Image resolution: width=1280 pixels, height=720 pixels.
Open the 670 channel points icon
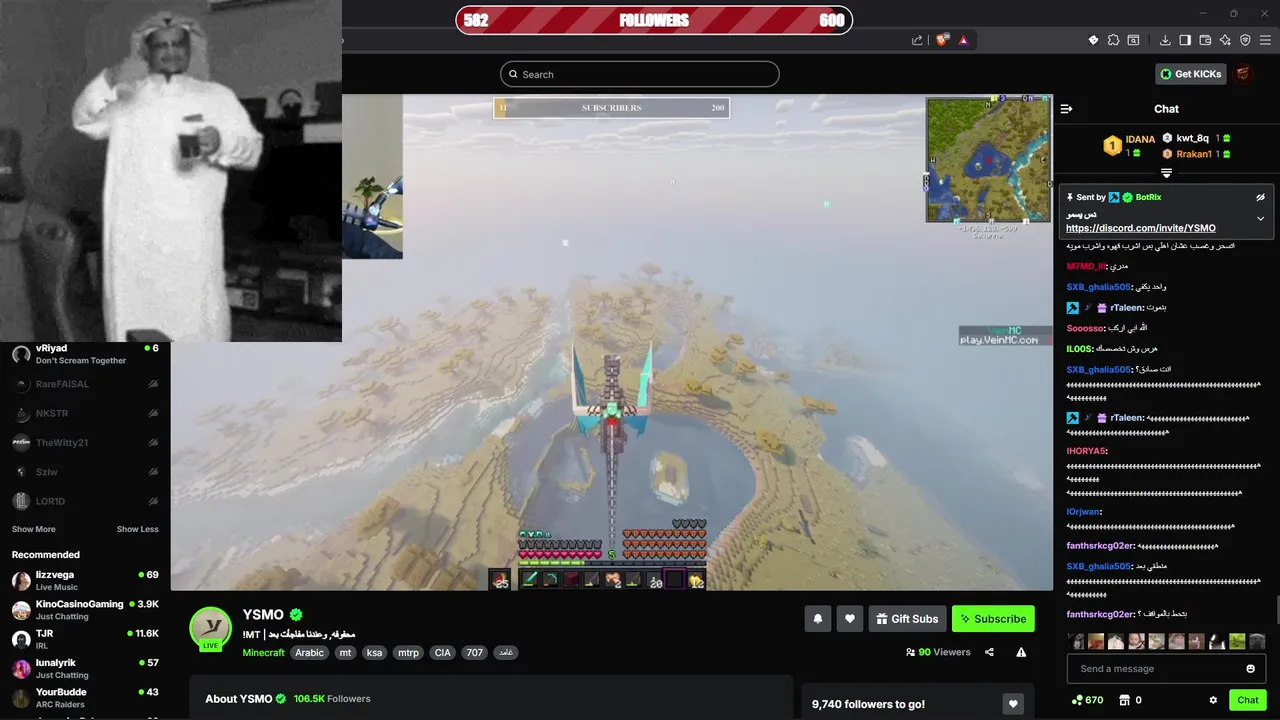pyautogui.click(x=1086, y=700)
